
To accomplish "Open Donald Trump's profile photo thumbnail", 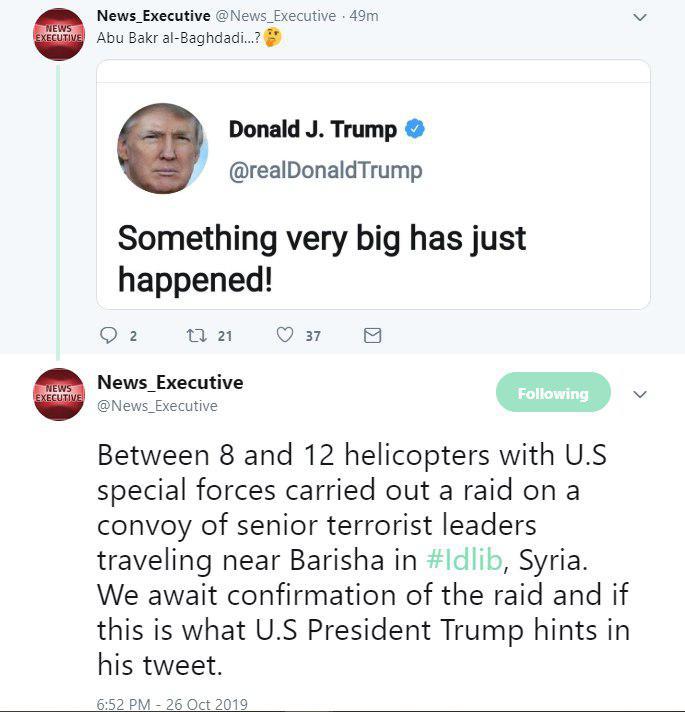I will (163, 148).
